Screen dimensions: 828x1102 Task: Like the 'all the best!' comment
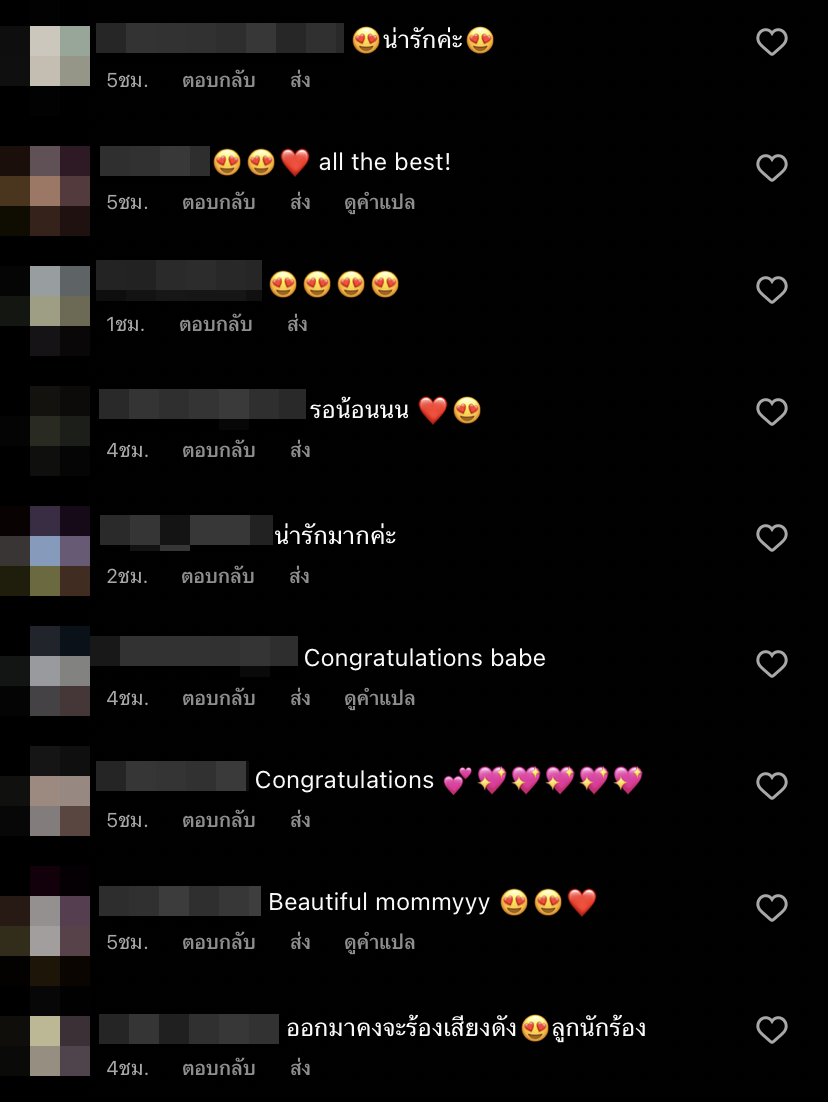pos(772,167)
